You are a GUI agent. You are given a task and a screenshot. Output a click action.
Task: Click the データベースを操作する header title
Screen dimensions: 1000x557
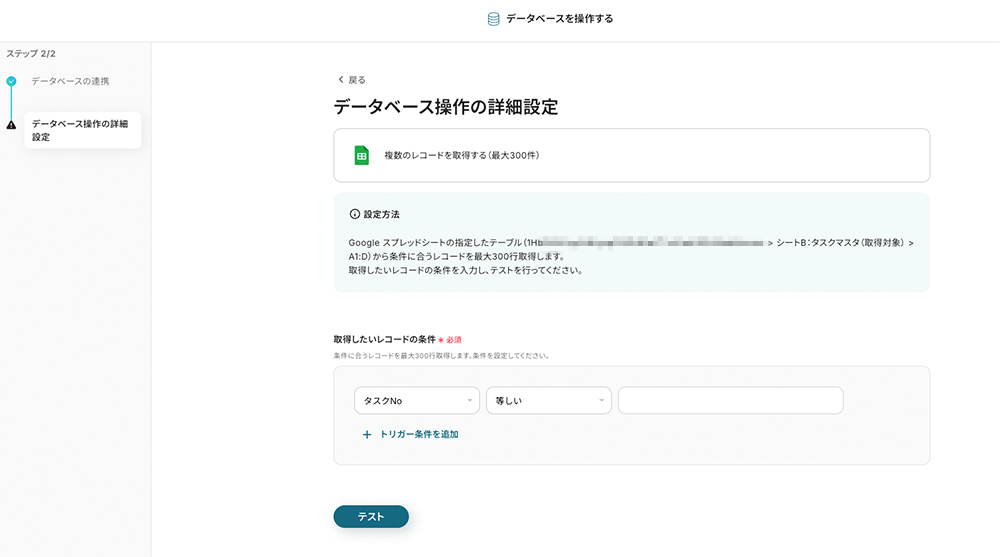pyautogui.click(x=560, y=19)
